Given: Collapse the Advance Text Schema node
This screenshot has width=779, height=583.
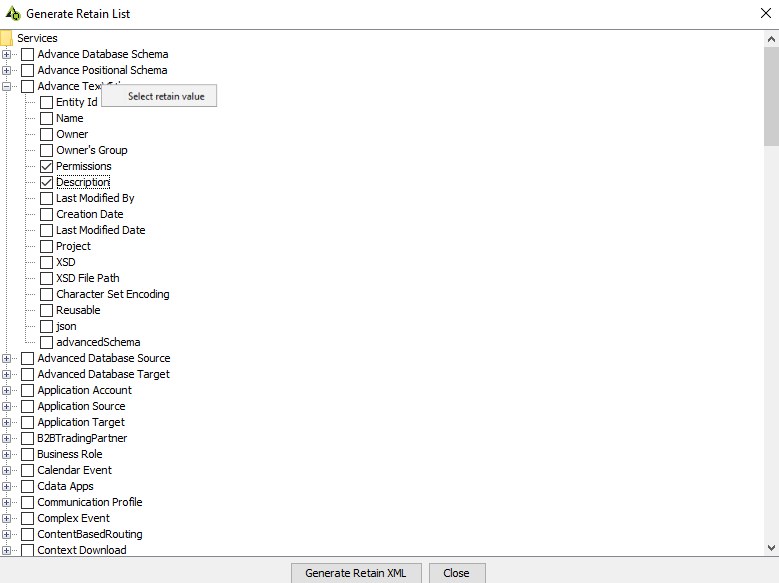Looking at the screenshot, I should [x=7, y=86].
